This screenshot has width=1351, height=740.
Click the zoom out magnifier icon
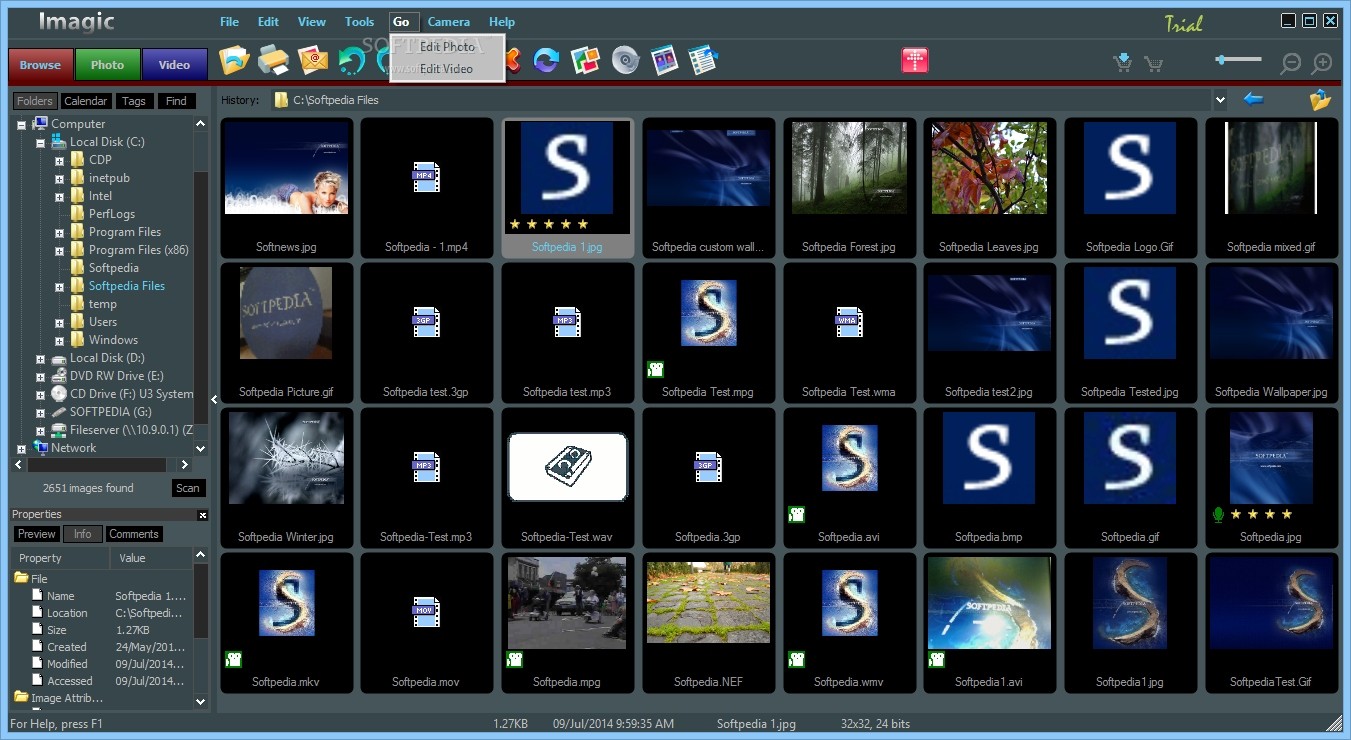pyautogui.click(x=1291, y=63)
